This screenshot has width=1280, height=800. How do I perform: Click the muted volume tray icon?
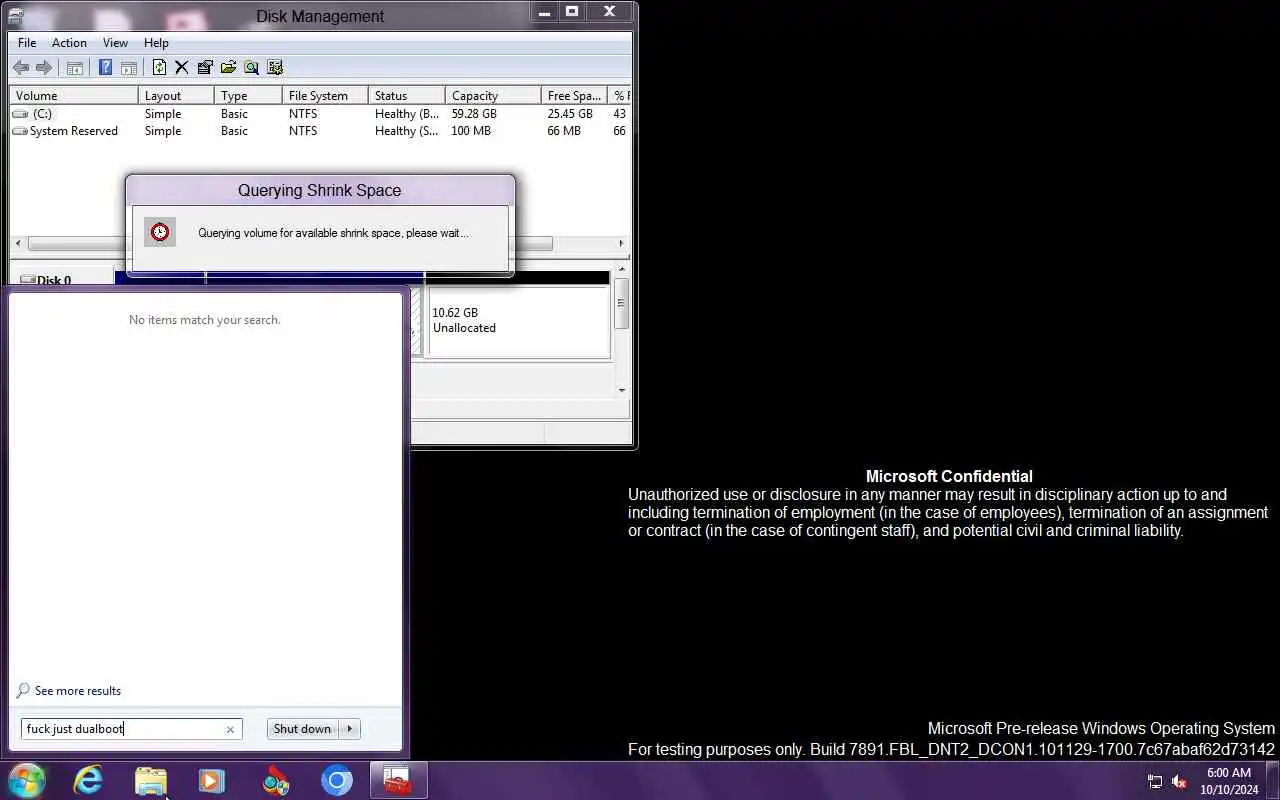(1179, 782)
